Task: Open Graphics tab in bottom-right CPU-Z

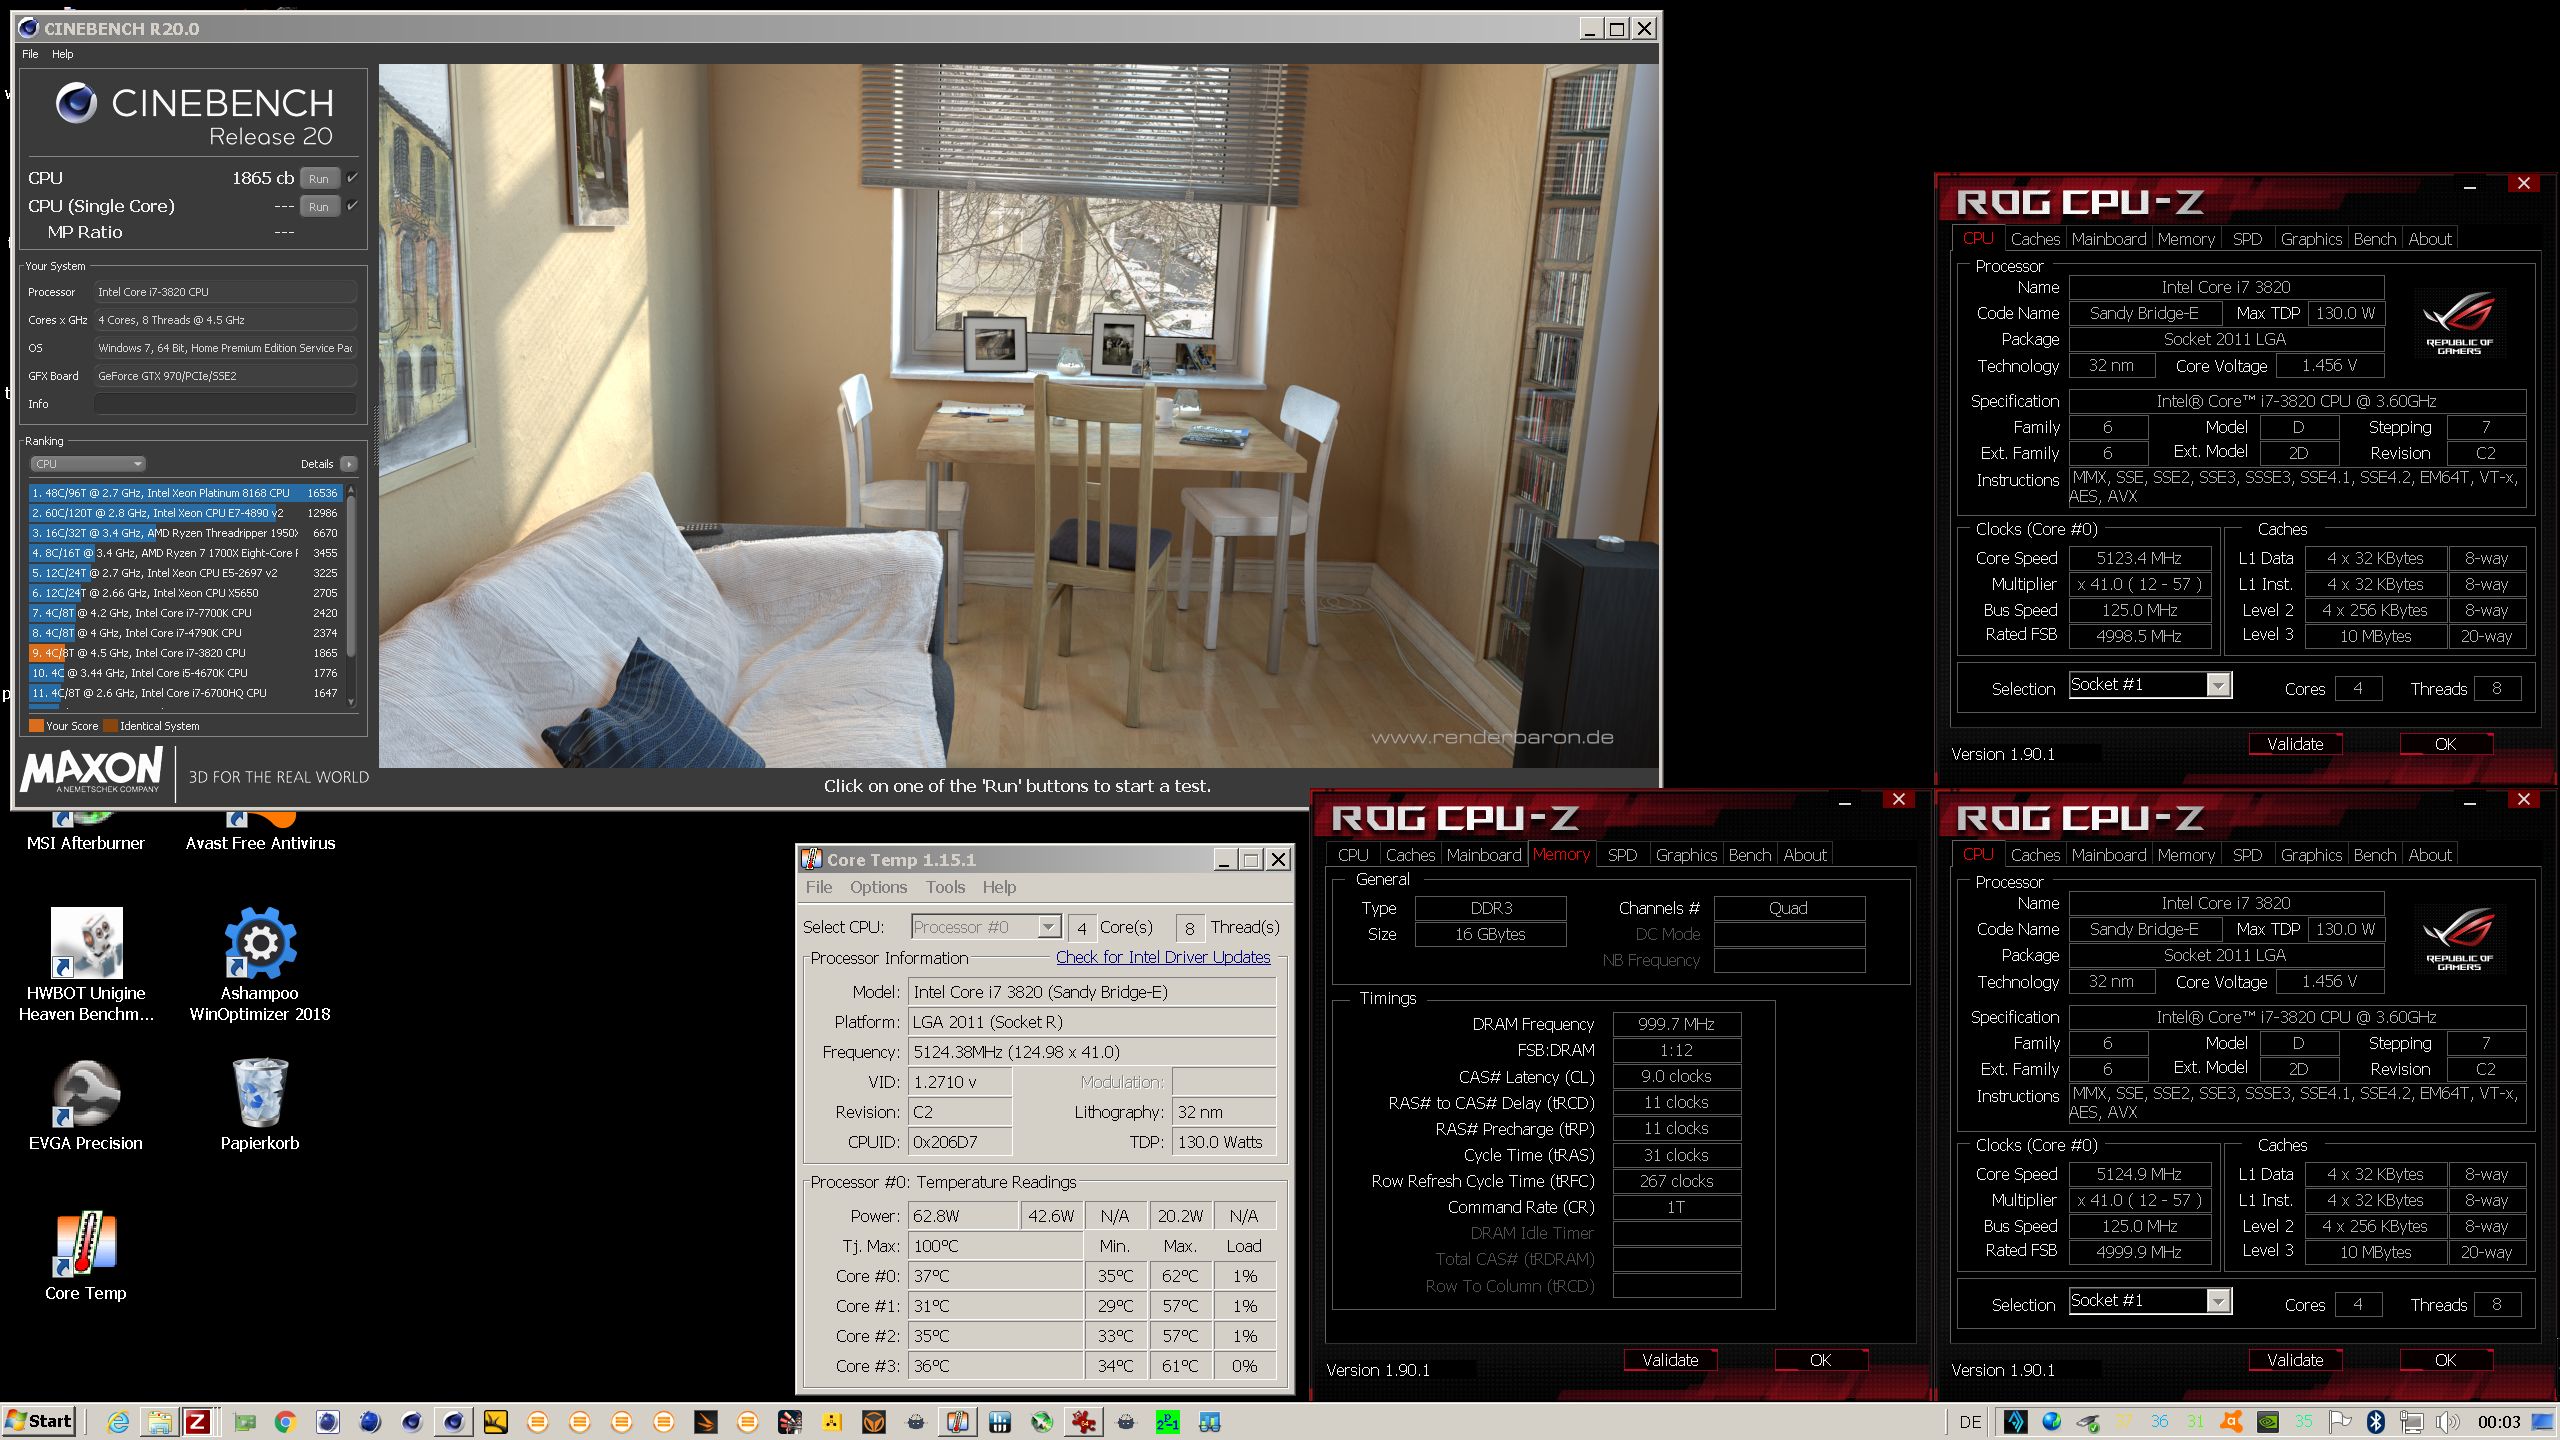Action: point(2311,855)
